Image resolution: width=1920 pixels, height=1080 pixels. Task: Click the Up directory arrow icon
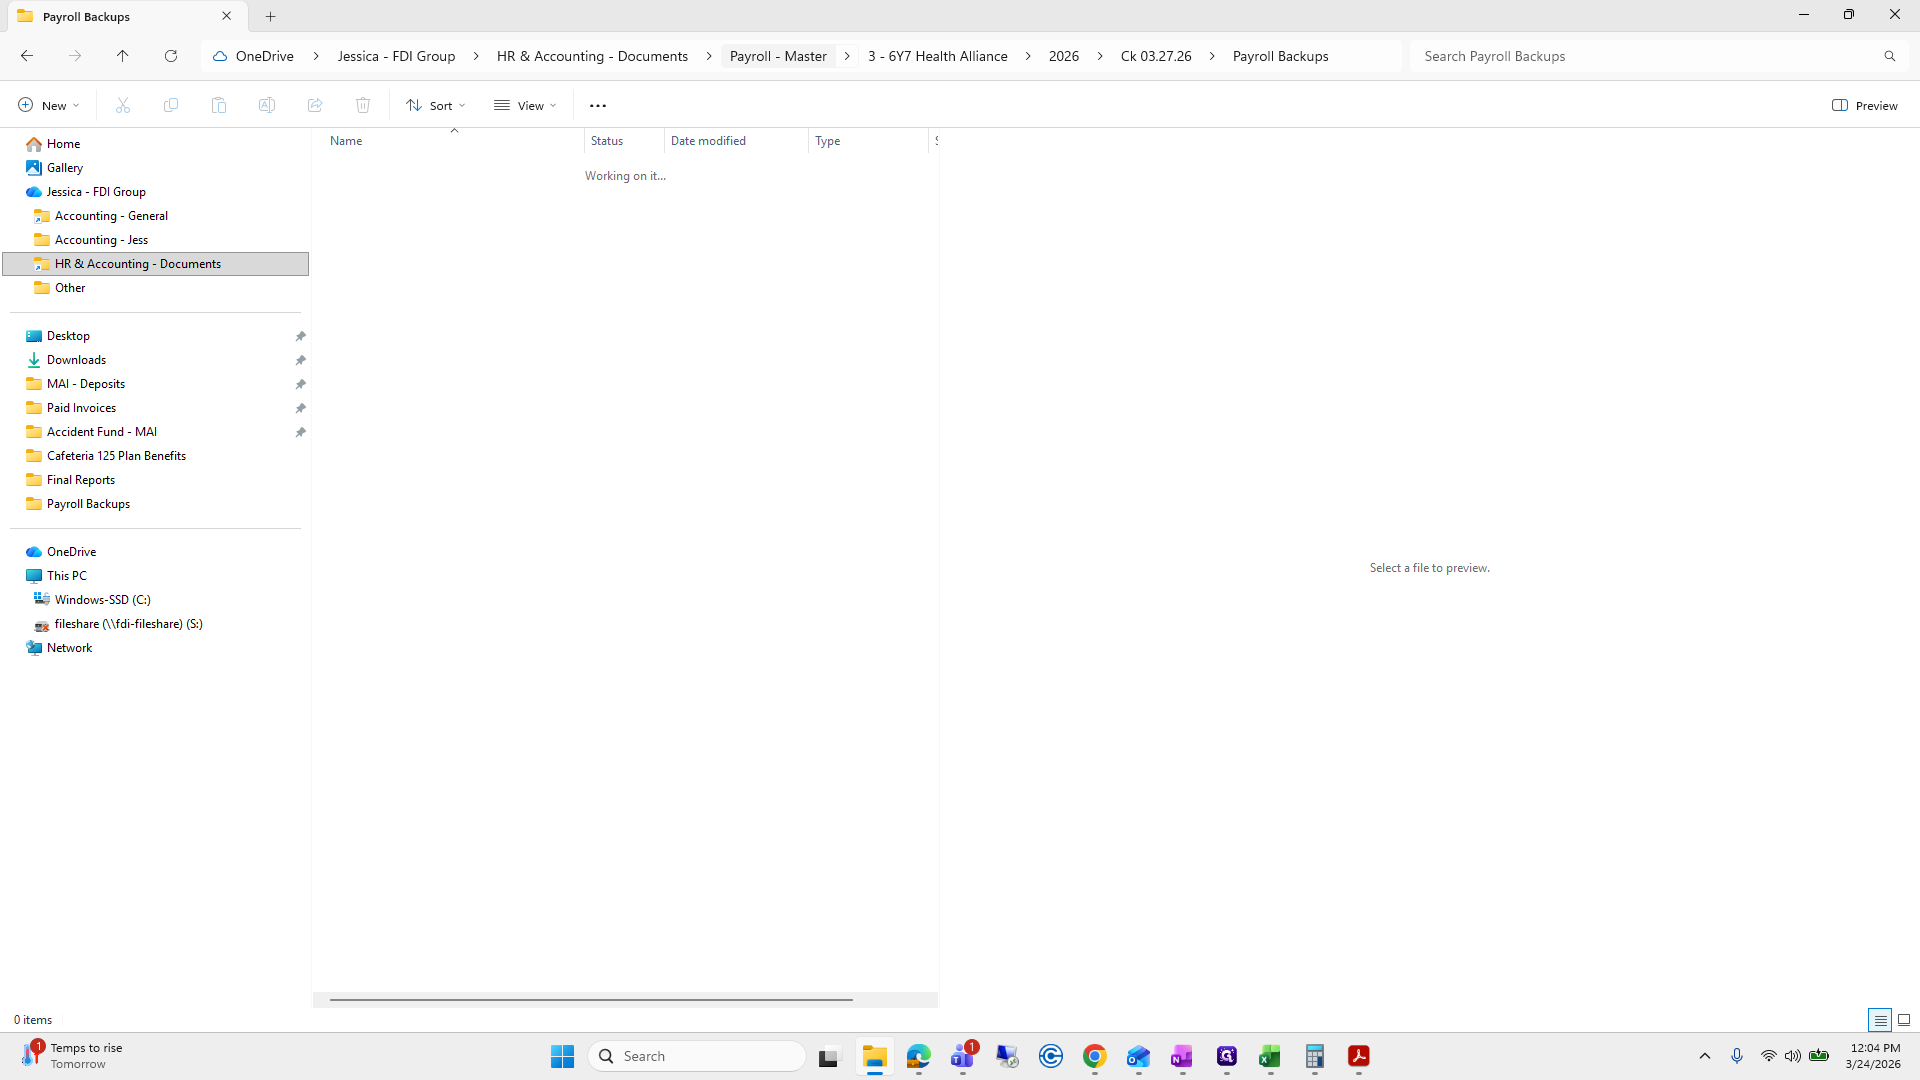tap(122, 56)
